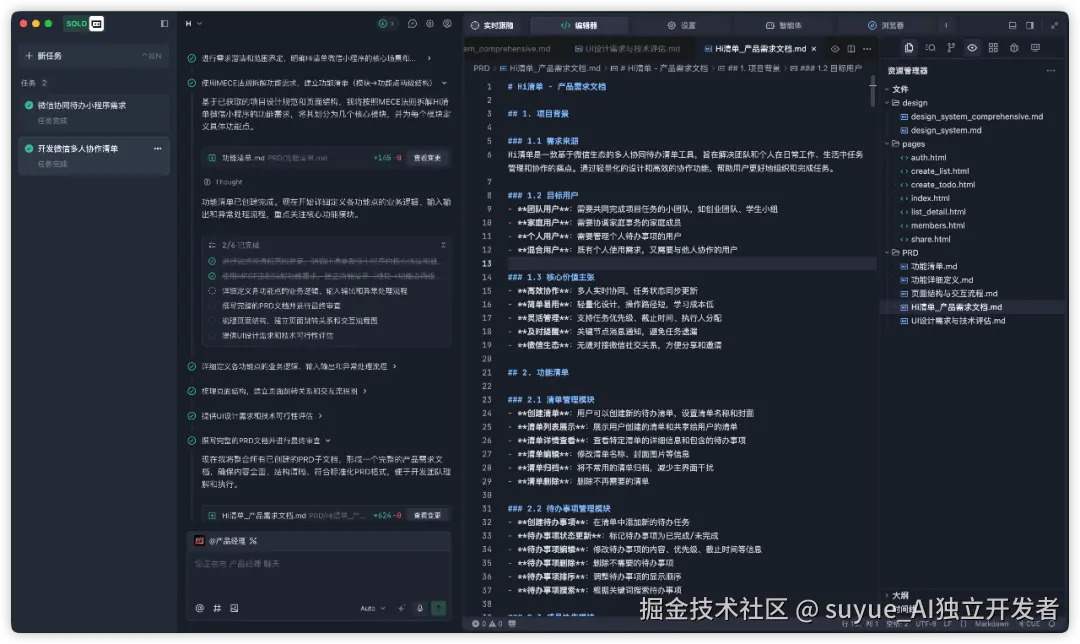The height and width of the screenshot is (644, 1080).
Task: Click the Hi清单_产品需求文档.md breadcrumb
Action: 550,68
